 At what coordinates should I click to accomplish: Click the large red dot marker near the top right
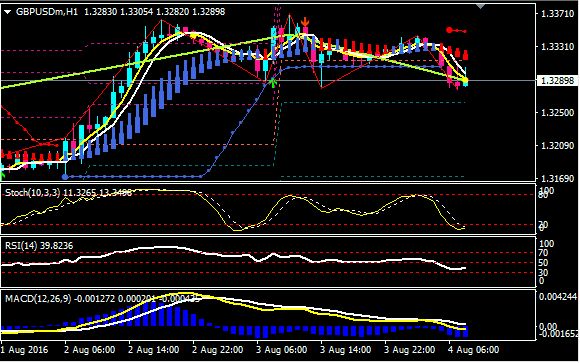[x=449, y=30]
